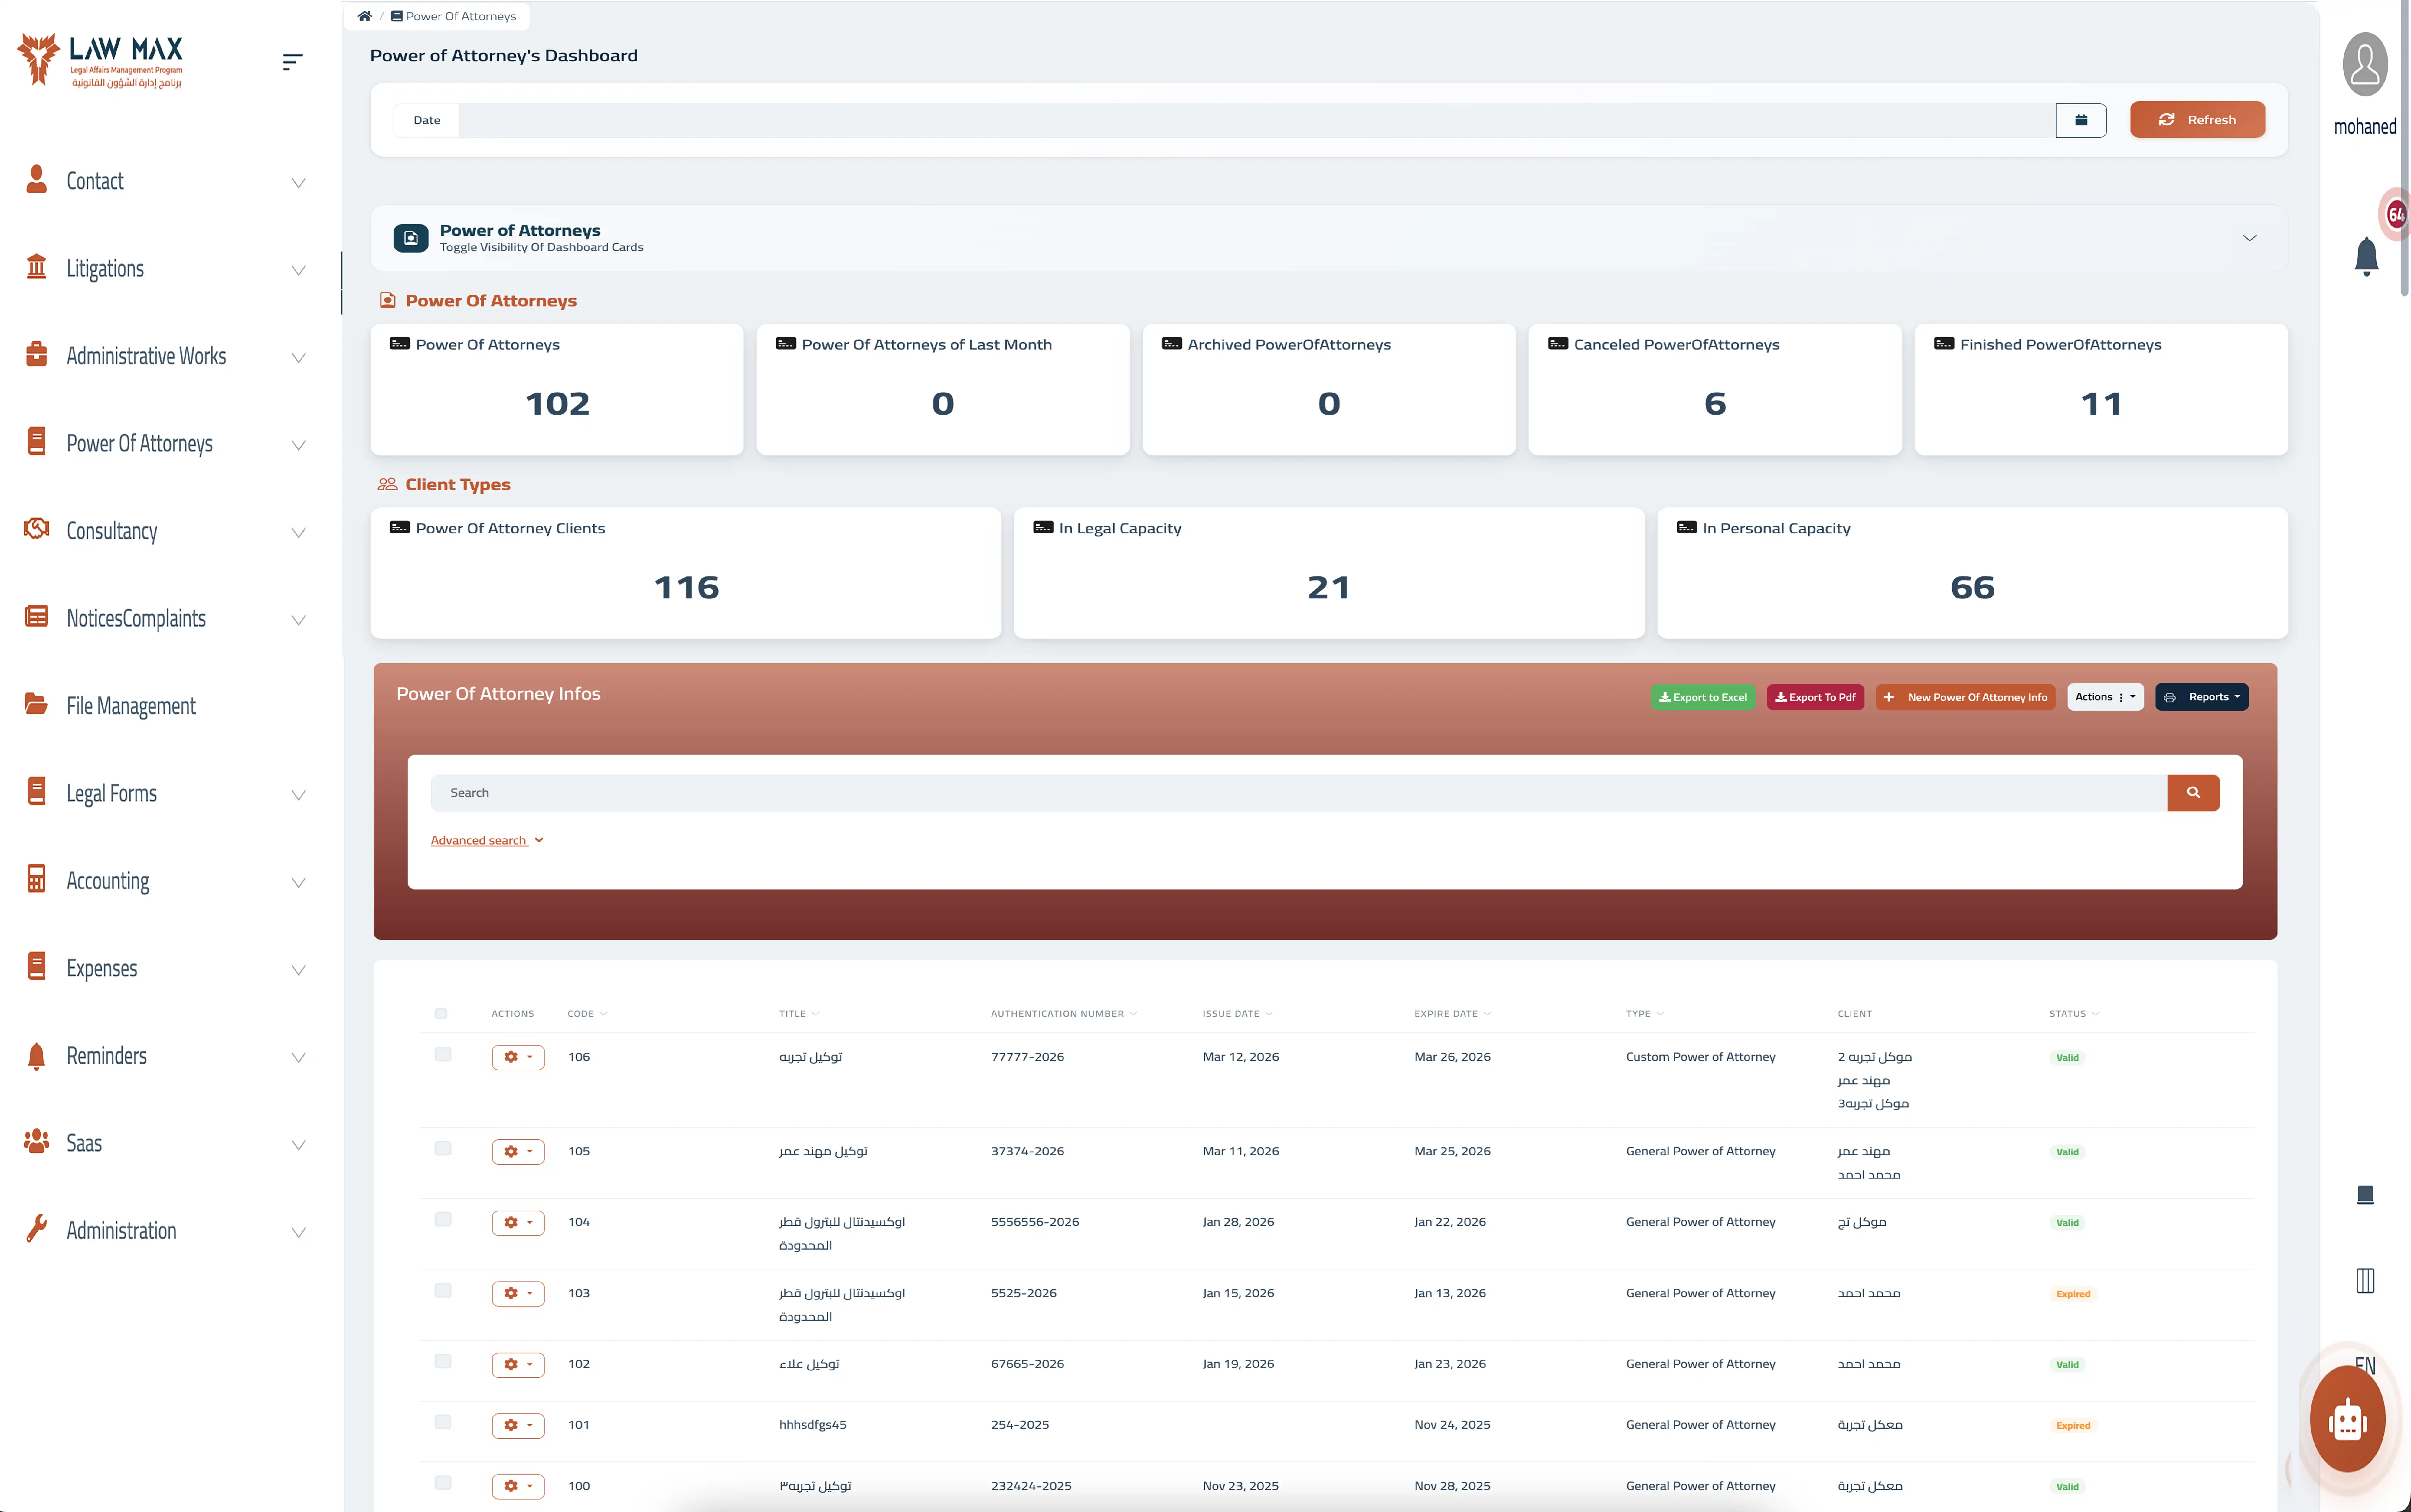This screenshot has width=2411, height=1512.
Task: Open the calendar date picker icon
Action: click(2081, 120)
